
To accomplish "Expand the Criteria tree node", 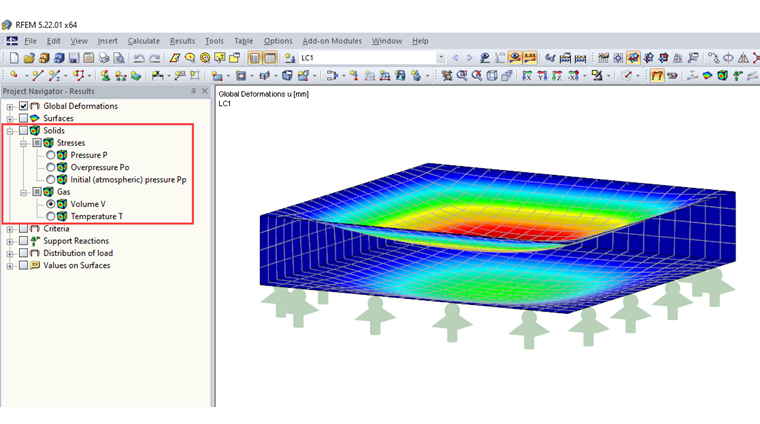I will (10, 229).
